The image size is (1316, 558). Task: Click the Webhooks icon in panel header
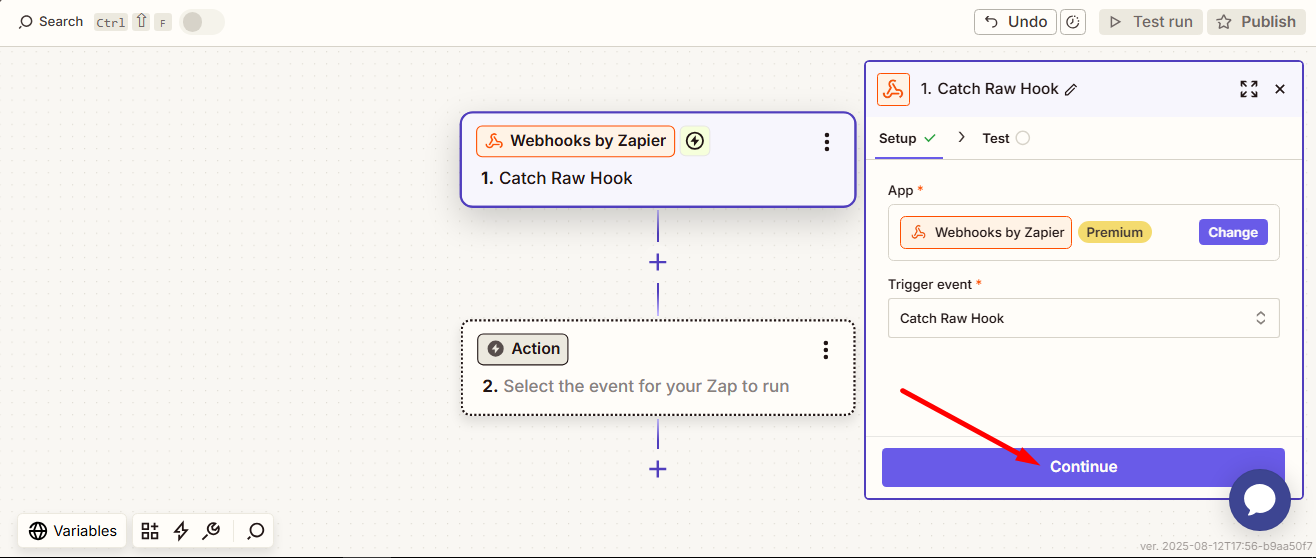893,89
